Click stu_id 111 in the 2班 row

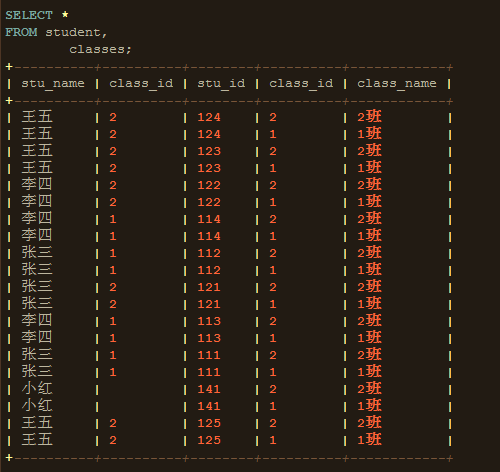coord(209,355)
